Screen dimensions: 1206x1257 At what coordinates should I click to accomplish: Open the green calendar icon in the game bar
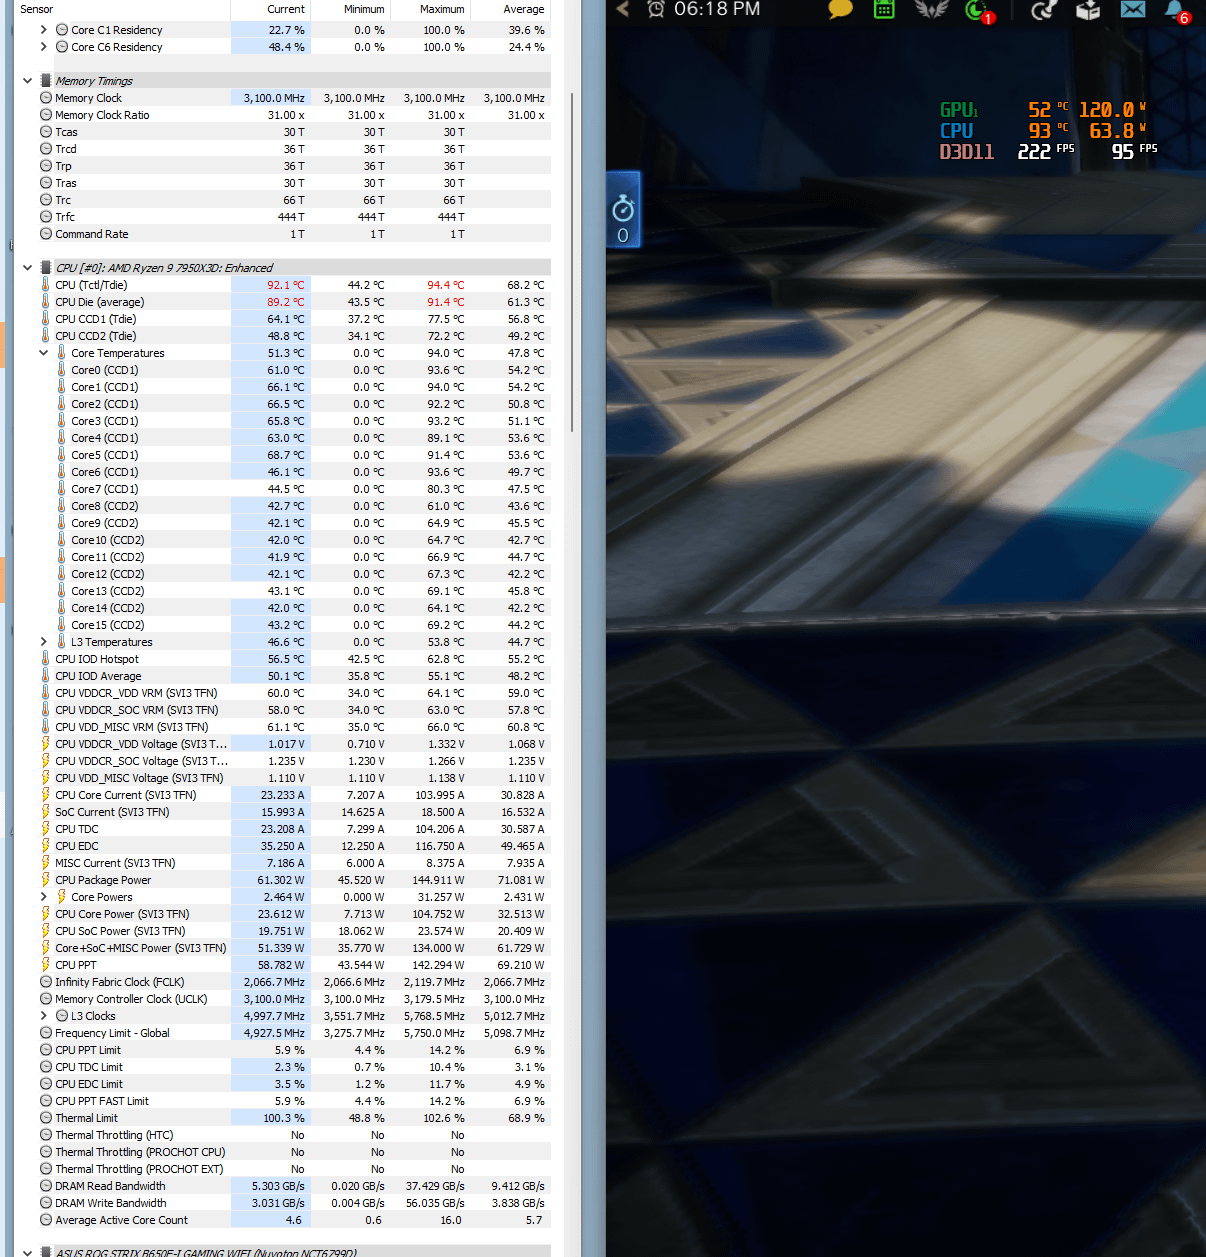pyautogui.click(x=884, y=9)
